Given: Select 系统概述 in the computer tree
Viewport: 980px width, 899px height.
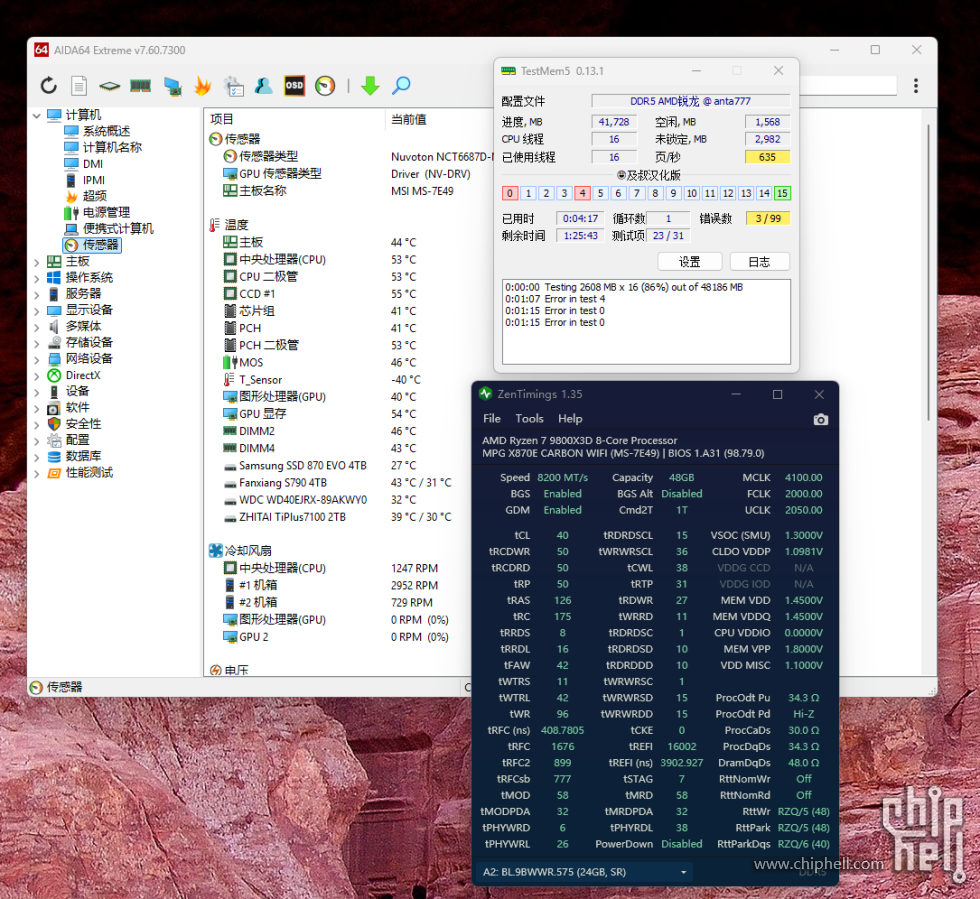Looking at the screenshot, I should (x=98, y=131).
